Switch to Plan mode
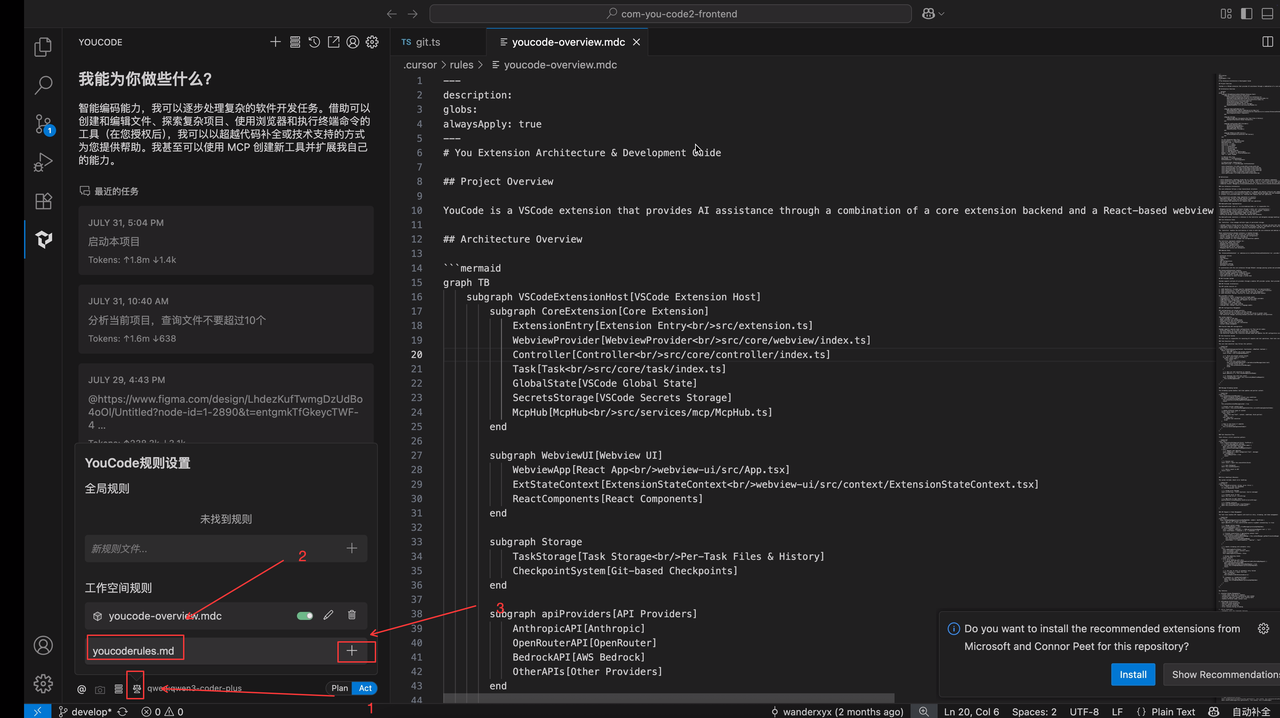 (340, 688)
